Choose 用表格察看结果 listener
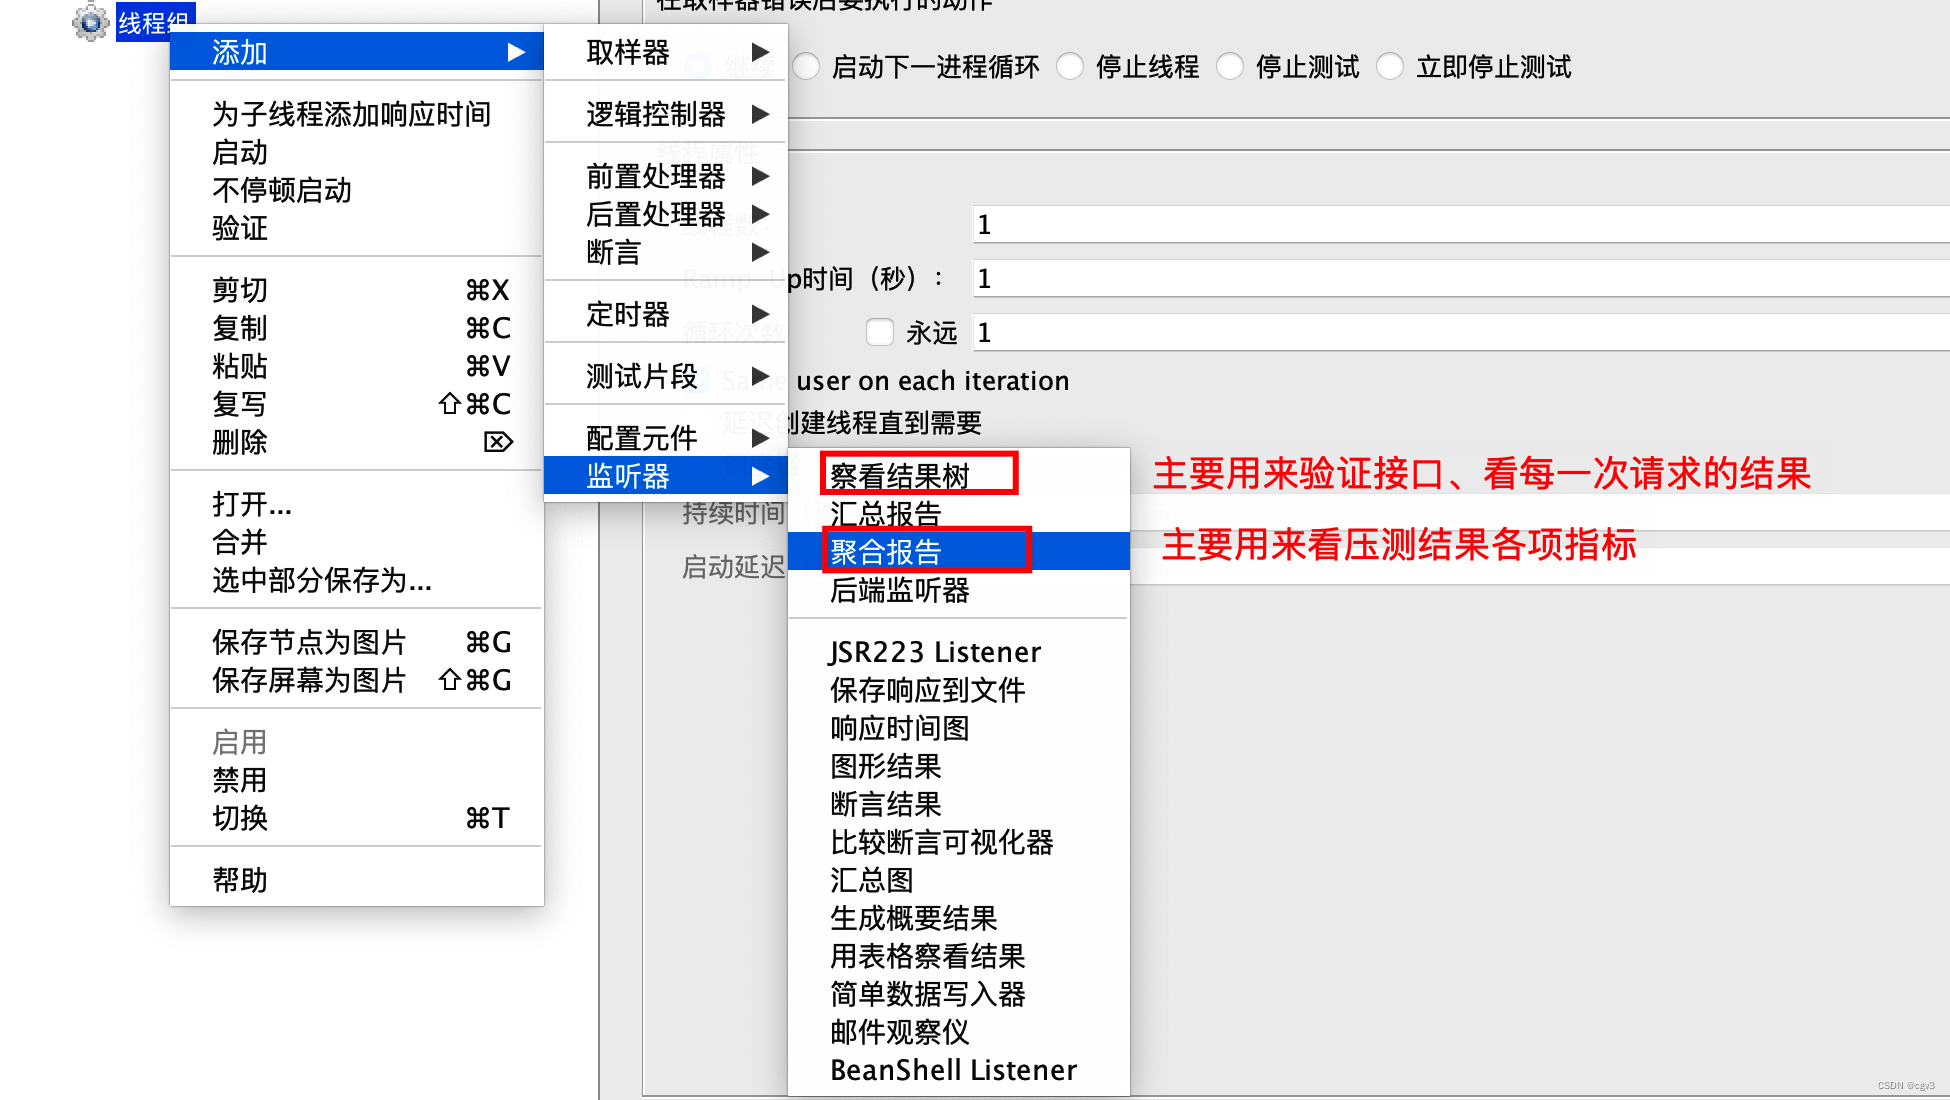The height and width of the screenshot is (1100, 1950). pyautogui.click(x=927, y=956)
